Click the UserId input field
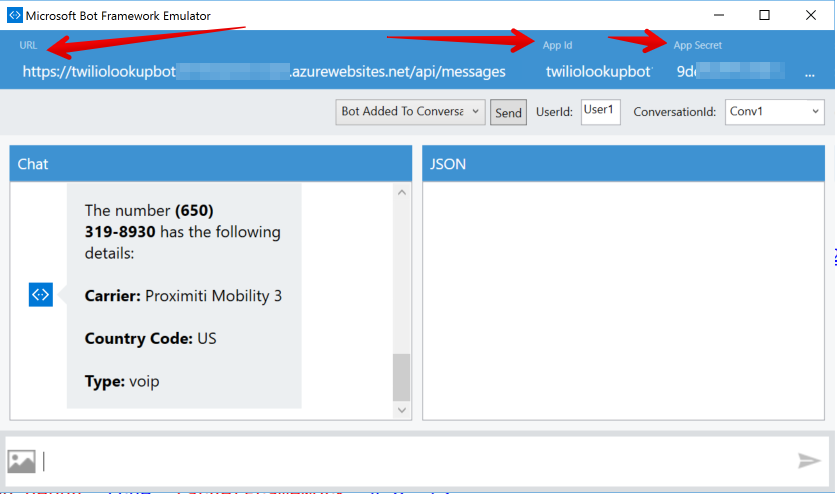837x494 pixels. click(x=601, y=112)
